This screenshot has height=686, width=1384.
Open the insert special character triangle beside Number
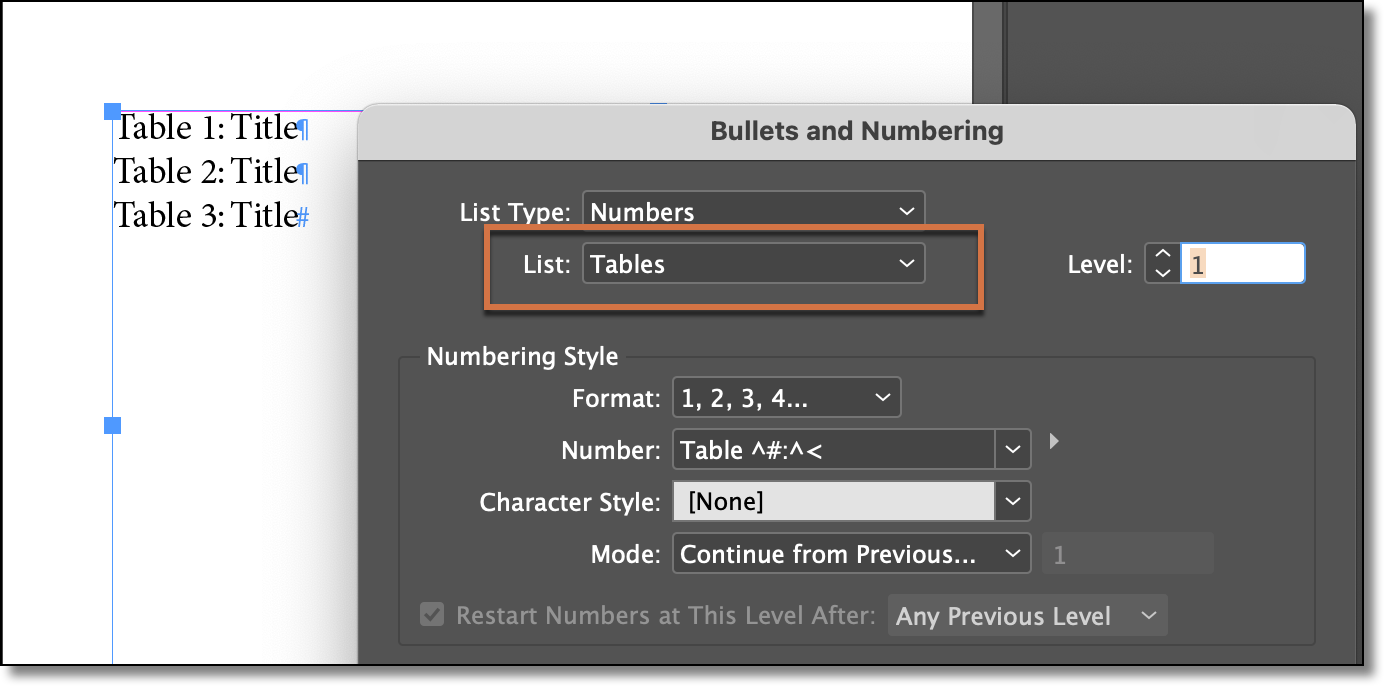tap(1054, 440)
